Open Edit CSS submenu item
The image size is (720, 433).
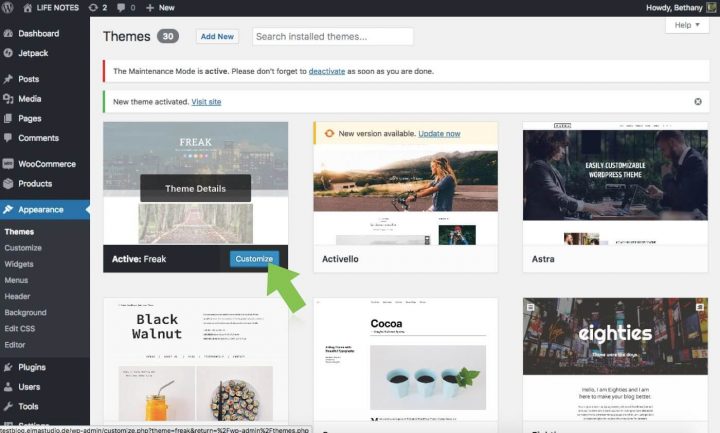pos(20,329)
